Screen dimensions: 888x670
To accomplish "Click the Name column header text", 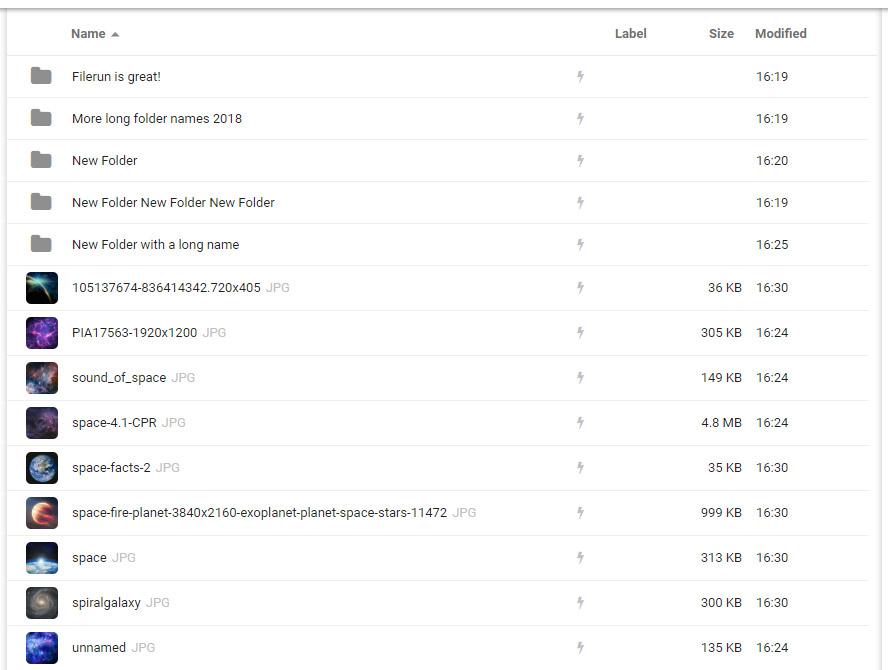I will [88, 33].
